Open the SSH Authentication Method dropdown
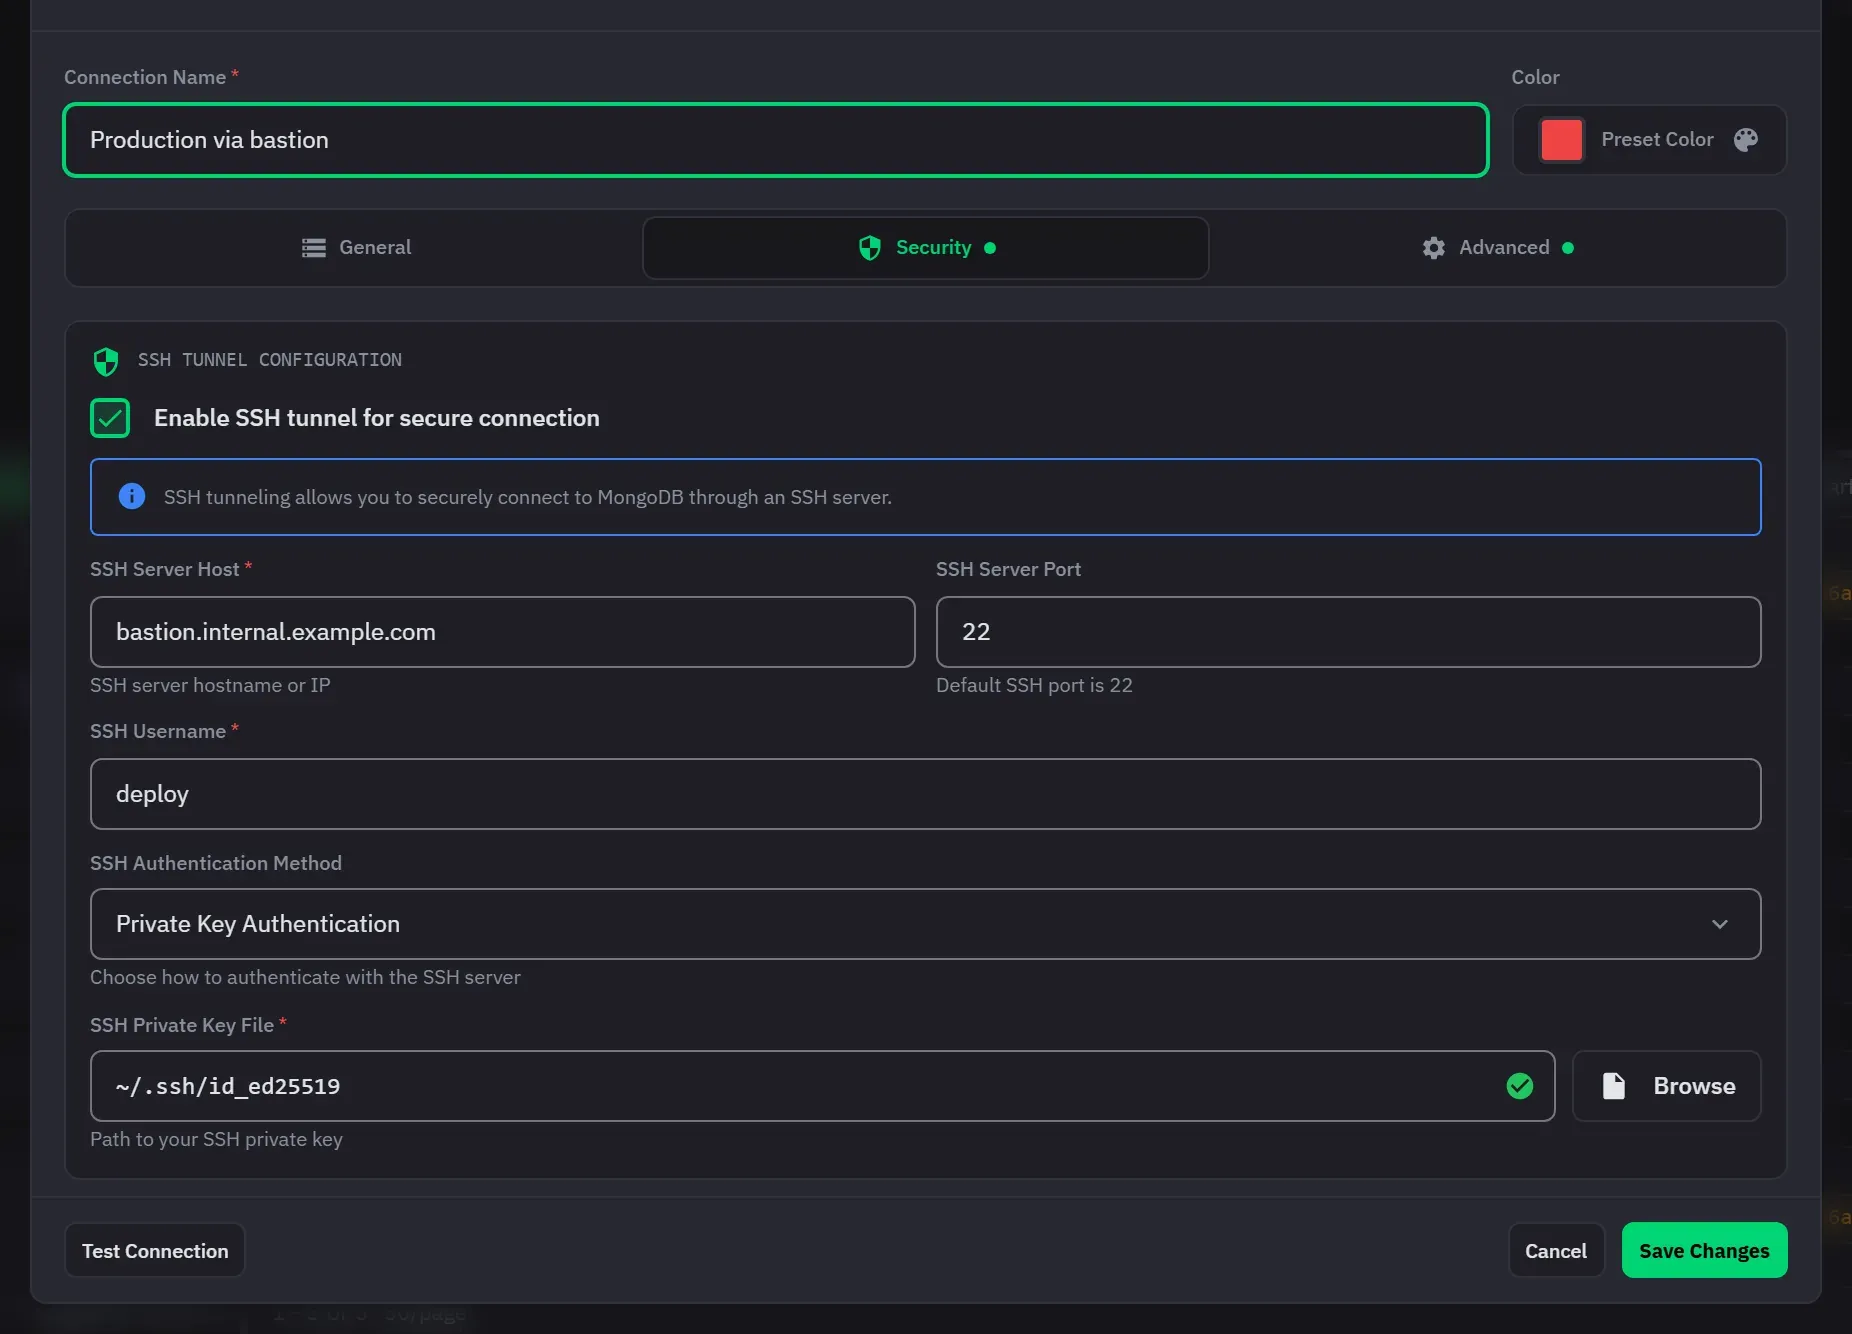This screenshot has height=1334, width=1852. coord(926,924)
